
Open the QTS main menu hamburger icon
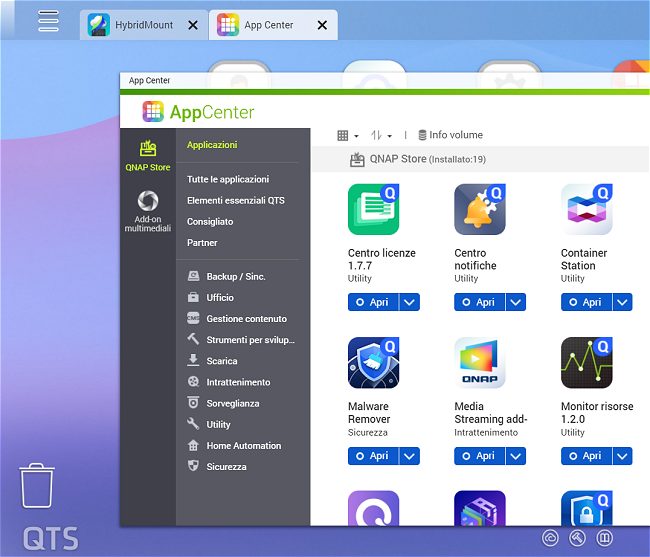[x=48, y=21]
